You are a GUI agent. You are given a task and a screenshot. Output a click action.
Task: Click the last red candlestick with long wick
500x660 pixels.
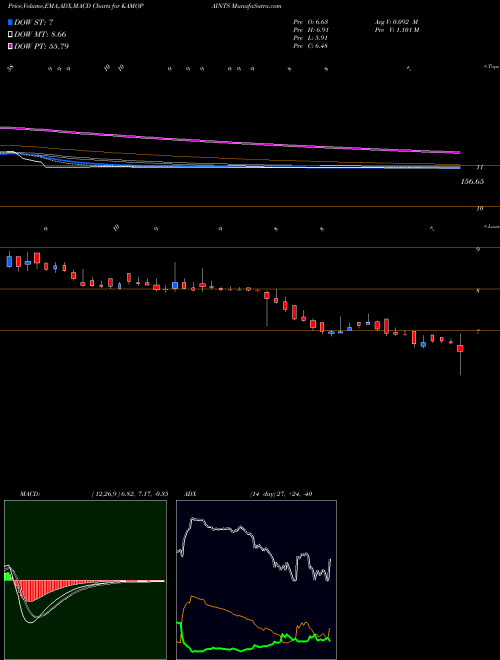460,348
